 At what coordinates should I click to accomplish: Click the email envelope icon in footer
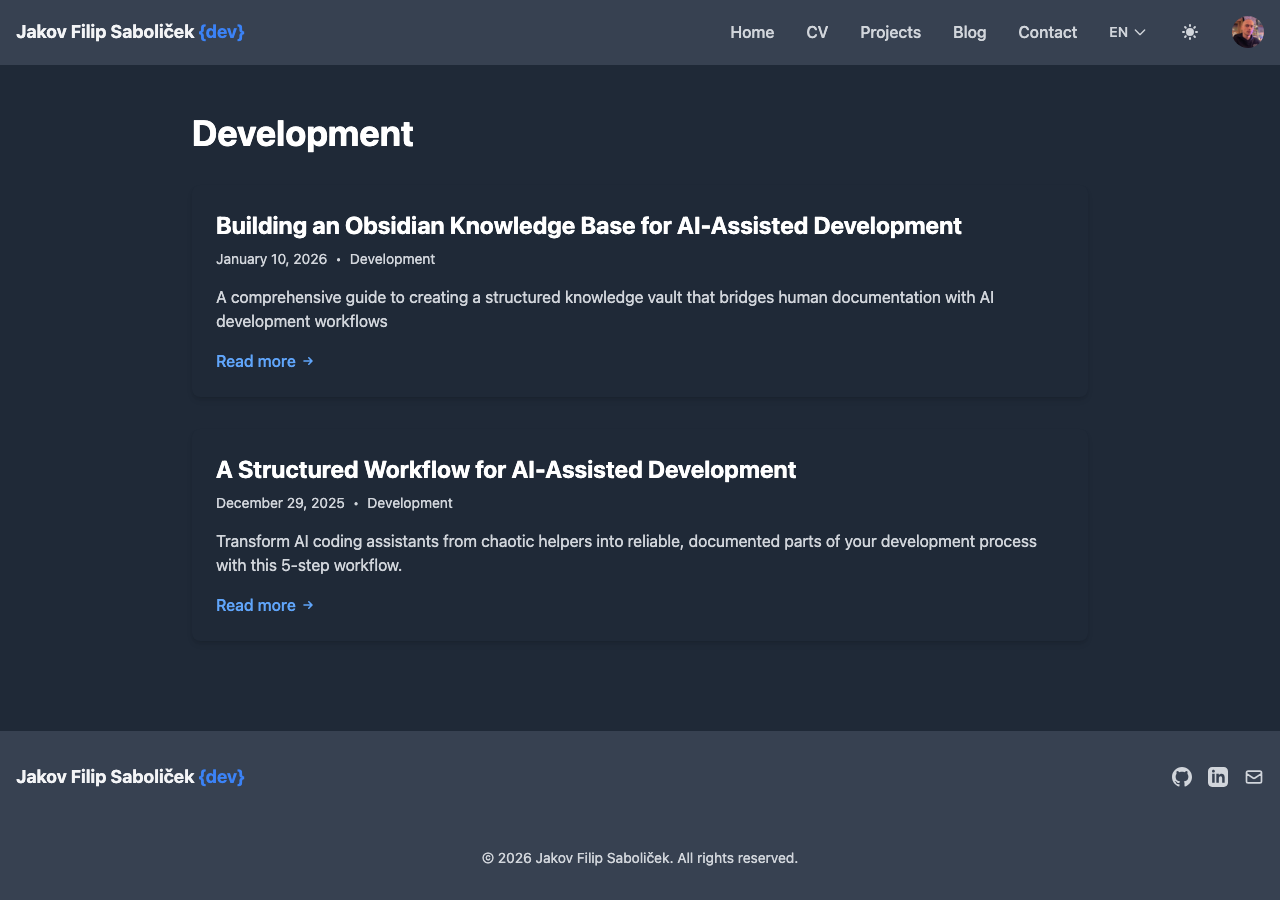pos(1253,776)
